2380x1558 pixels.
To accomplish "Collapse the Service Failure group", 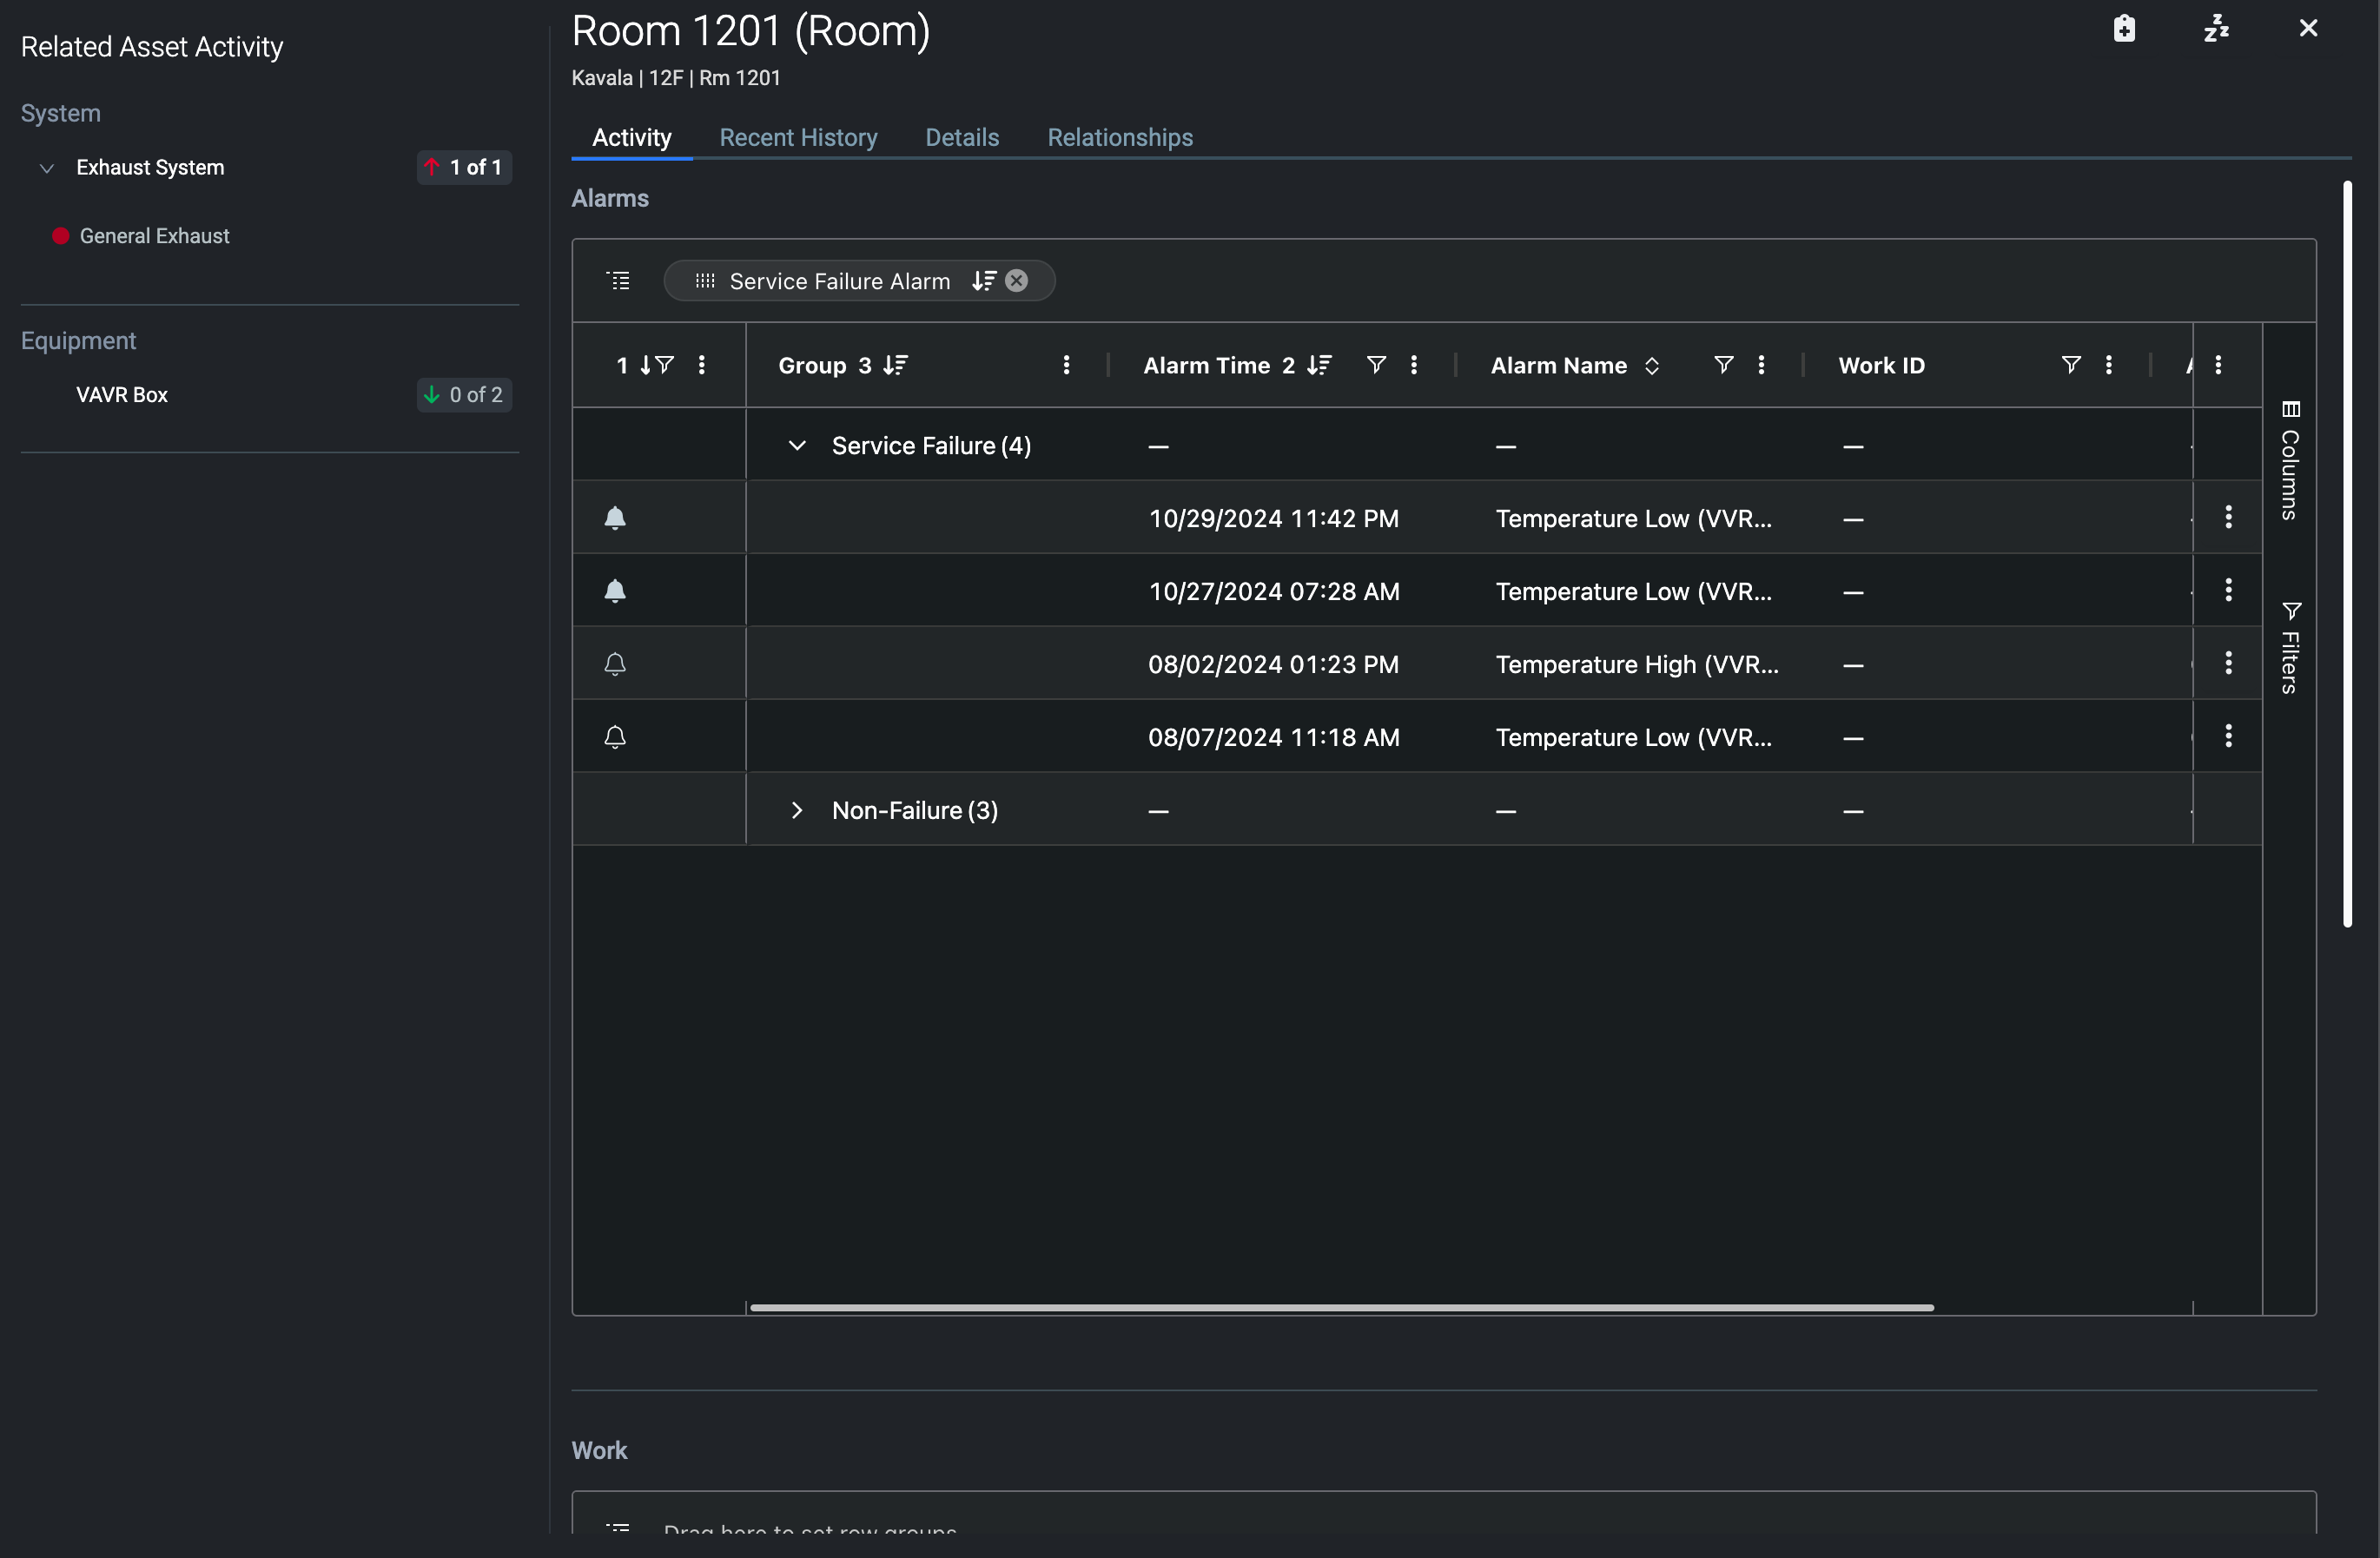I will coord(797,446).
